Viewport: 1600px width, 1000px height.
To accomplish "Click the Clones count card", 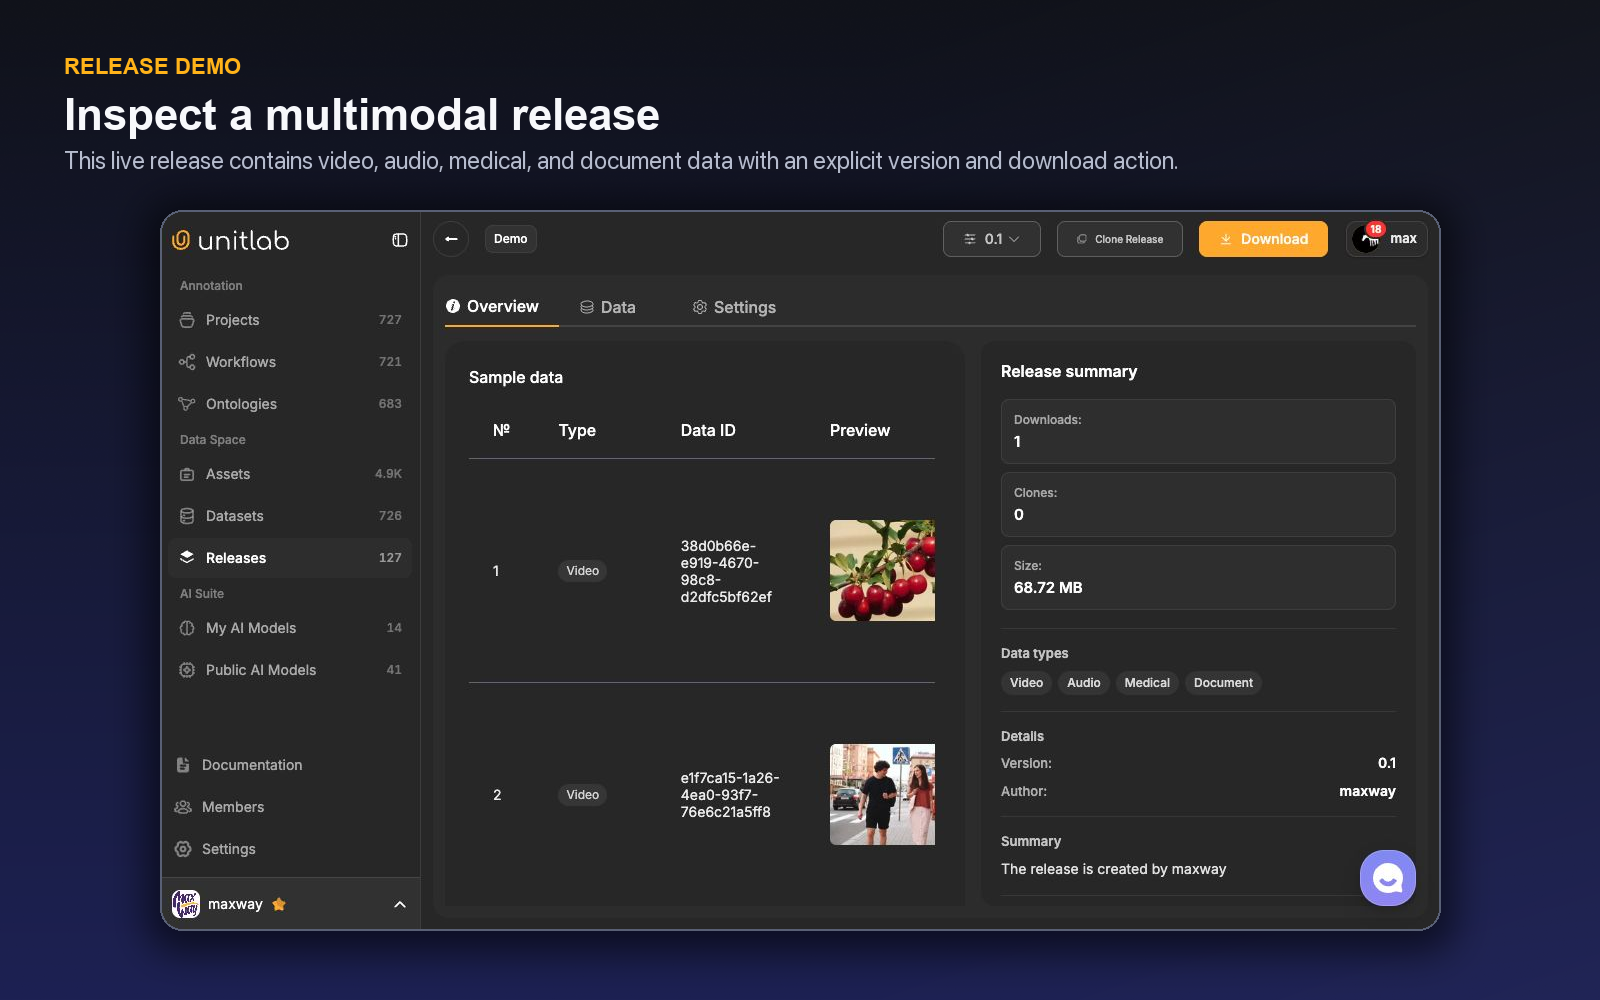I will click(x=1198, y=504).
